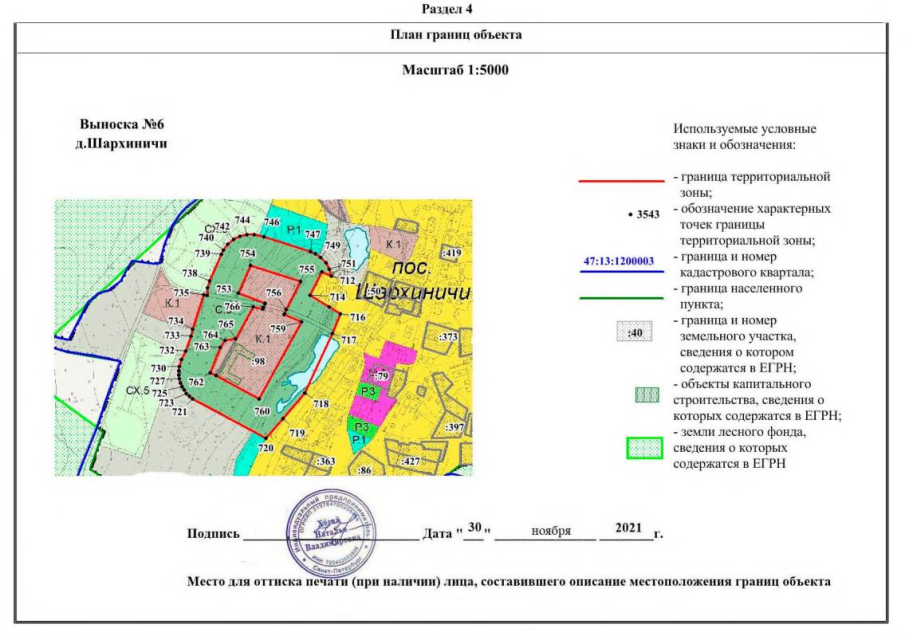Select land parcel :419 on the map
905x640 pixels.
click(451, 253)
